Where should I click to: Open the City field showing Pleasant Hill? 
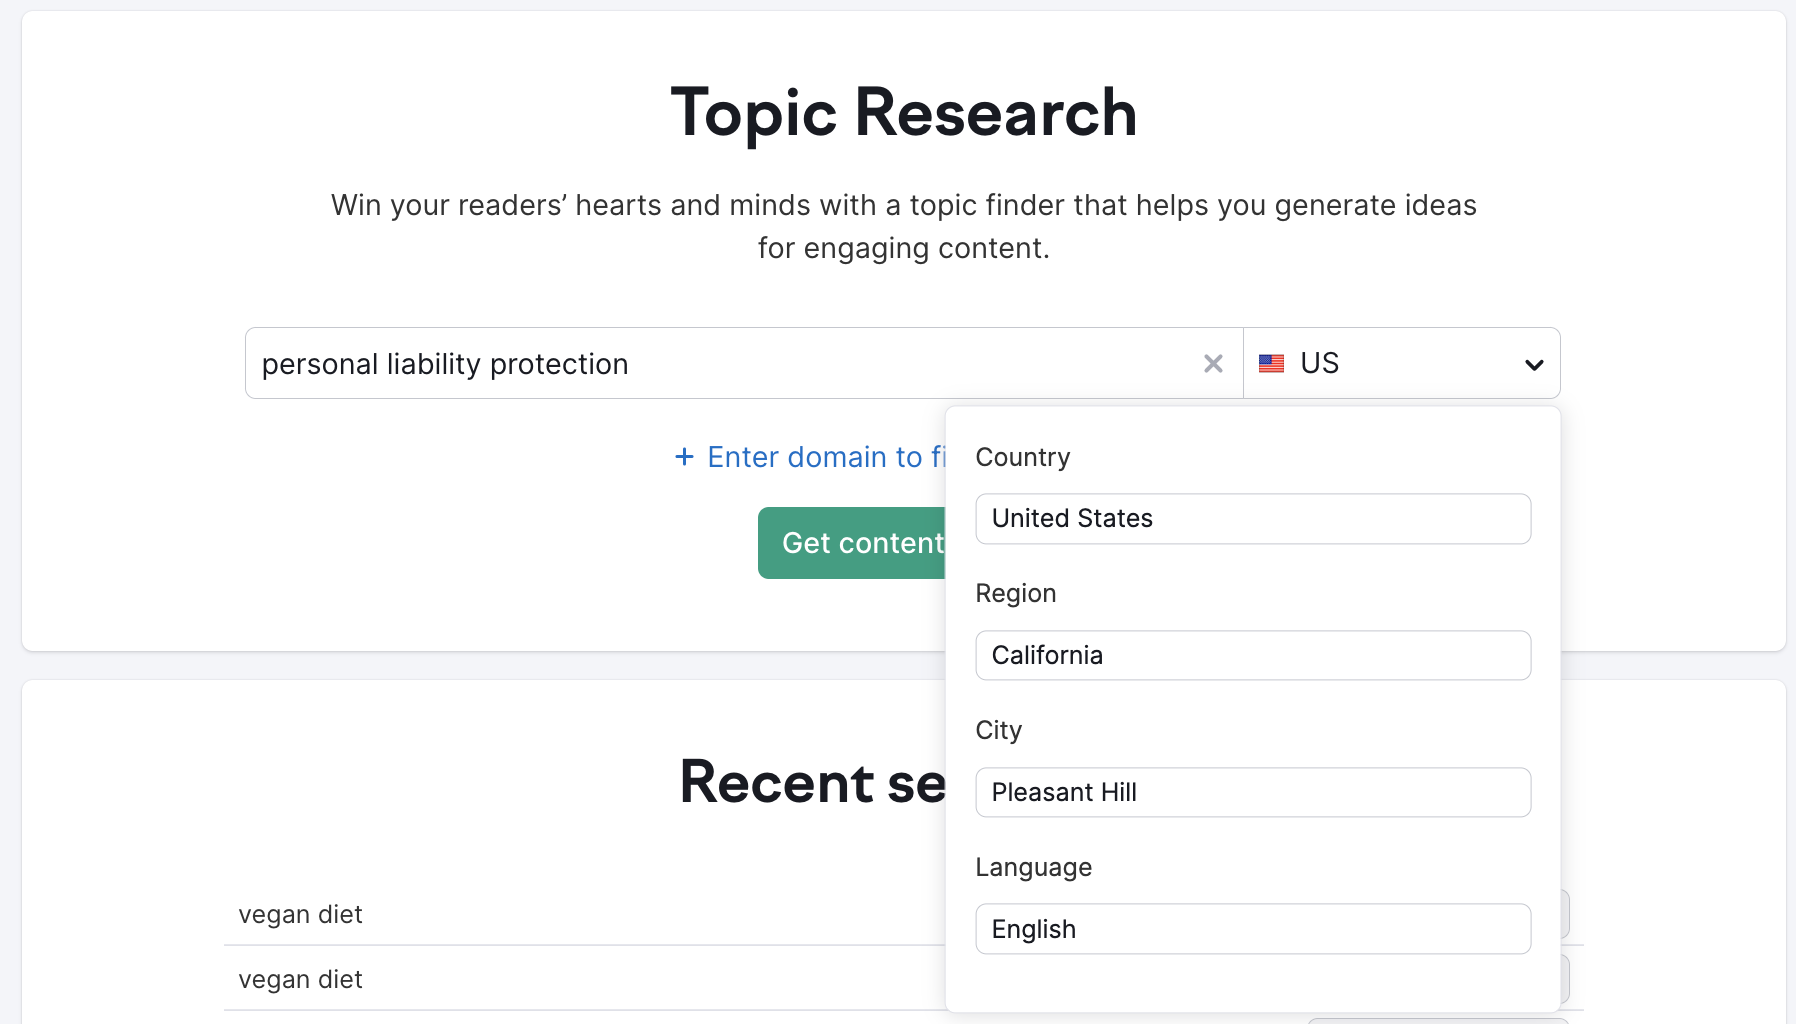point(1252,791)
